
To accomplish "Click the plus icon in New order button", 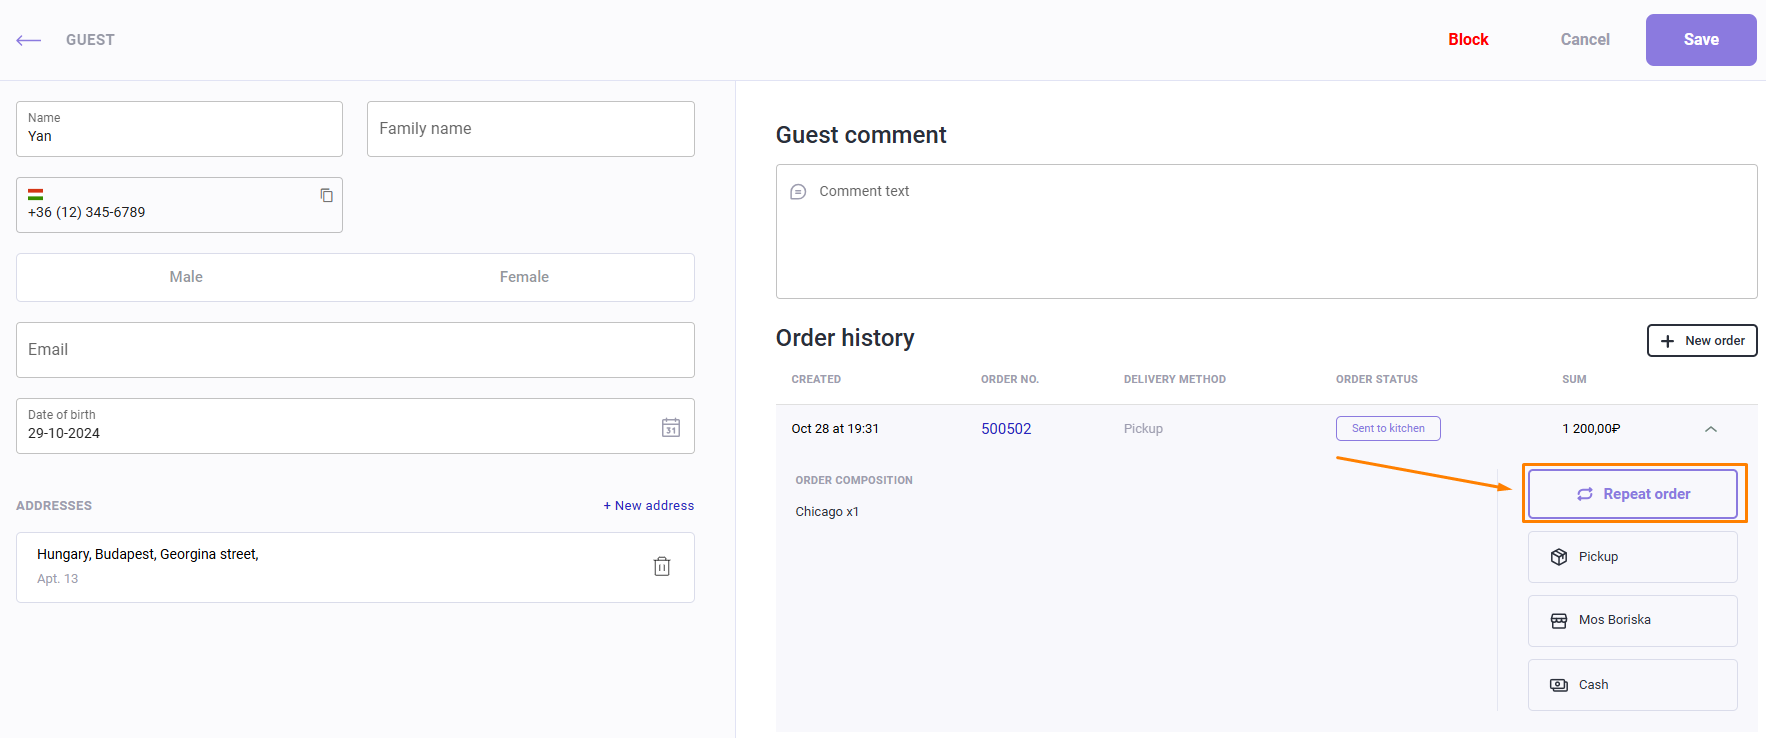I will coord(1667,341).
